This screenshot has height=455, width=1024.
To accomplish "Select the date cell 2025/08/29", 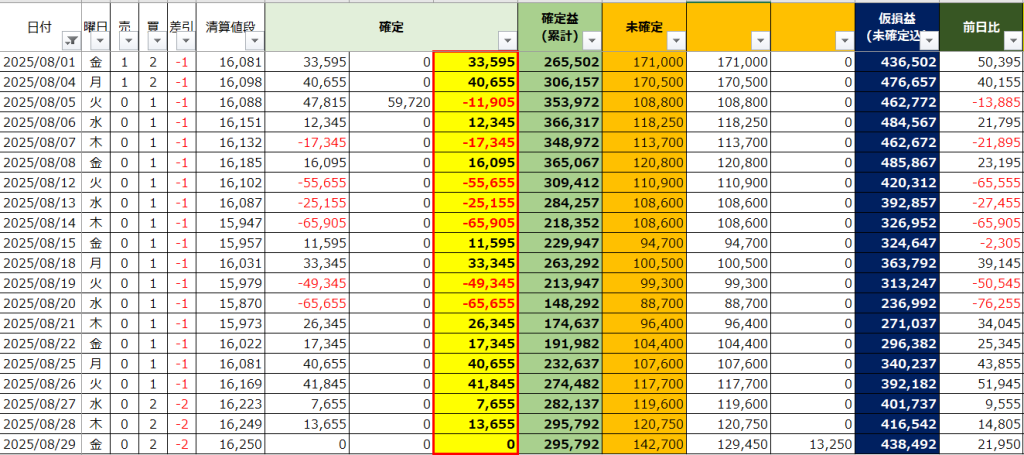I will click(x=40, y=446).
